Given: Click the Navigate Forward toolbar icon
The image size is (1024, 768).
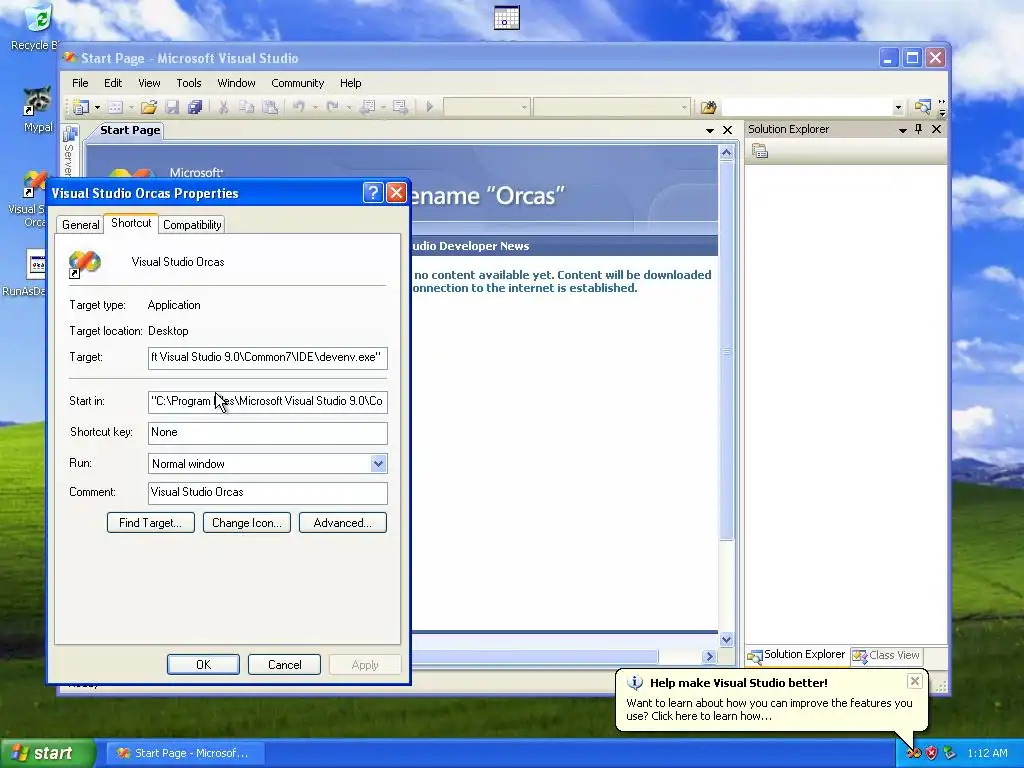Looking at the screenshot, I should click(x=400, y=107).
